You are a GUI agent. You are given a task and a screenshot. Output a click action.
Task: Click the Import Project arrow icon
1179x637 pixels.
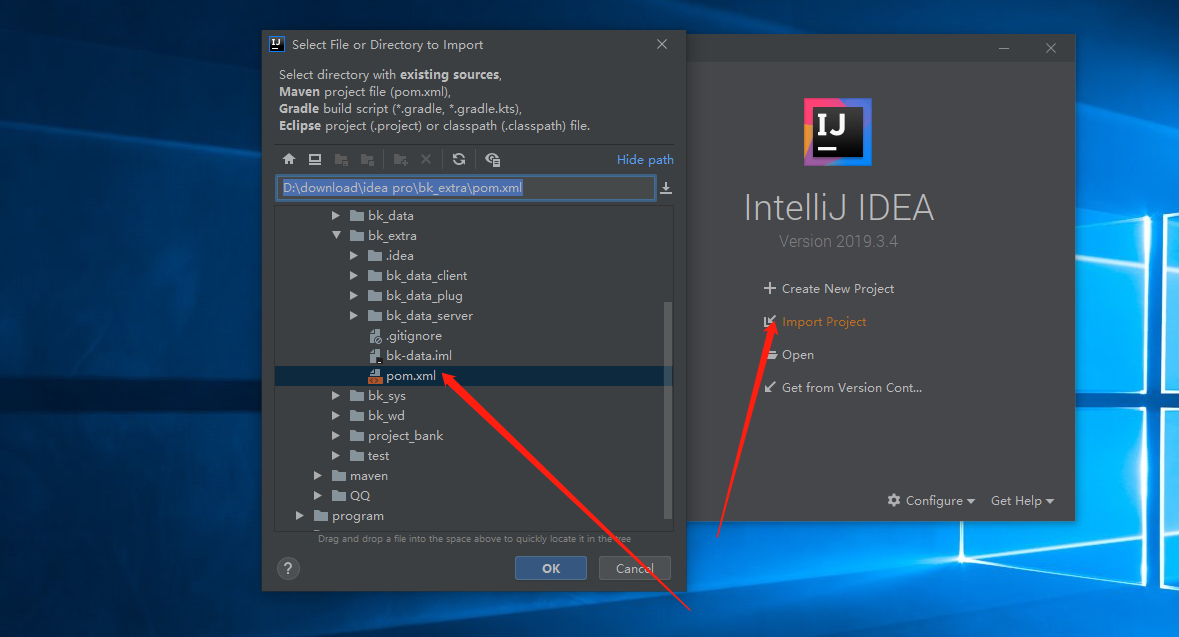click(x=769, y=321)
